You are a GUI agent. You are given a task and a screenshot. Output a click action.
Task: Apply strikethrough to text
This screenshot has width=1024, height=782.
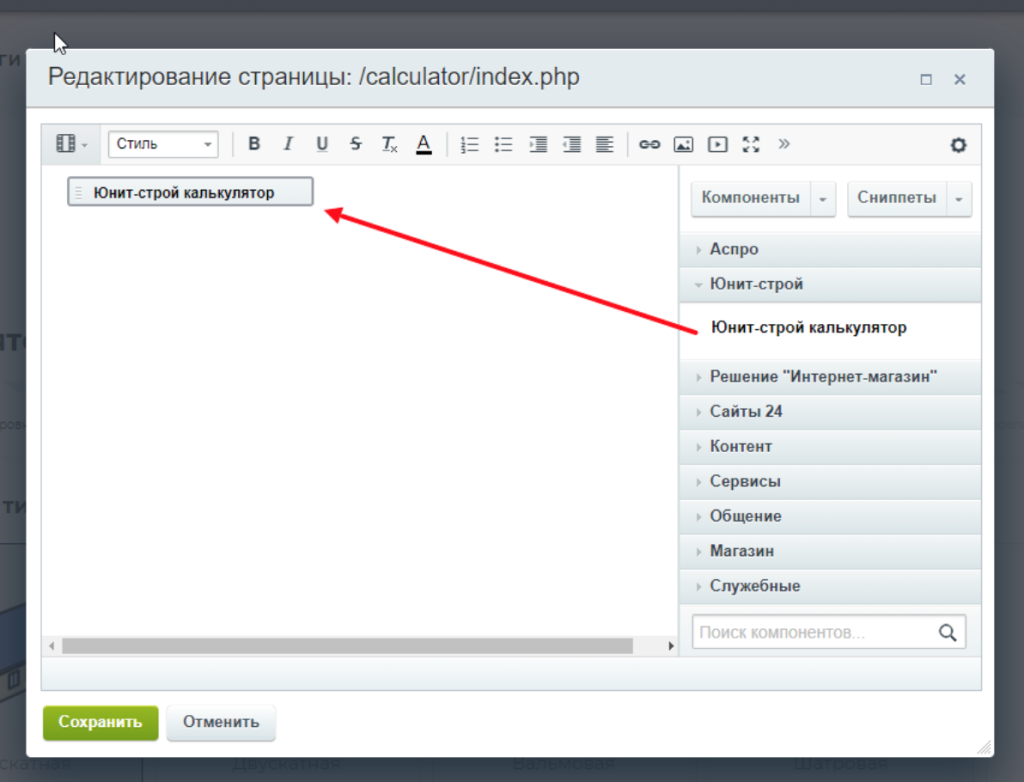coord(355,143)
